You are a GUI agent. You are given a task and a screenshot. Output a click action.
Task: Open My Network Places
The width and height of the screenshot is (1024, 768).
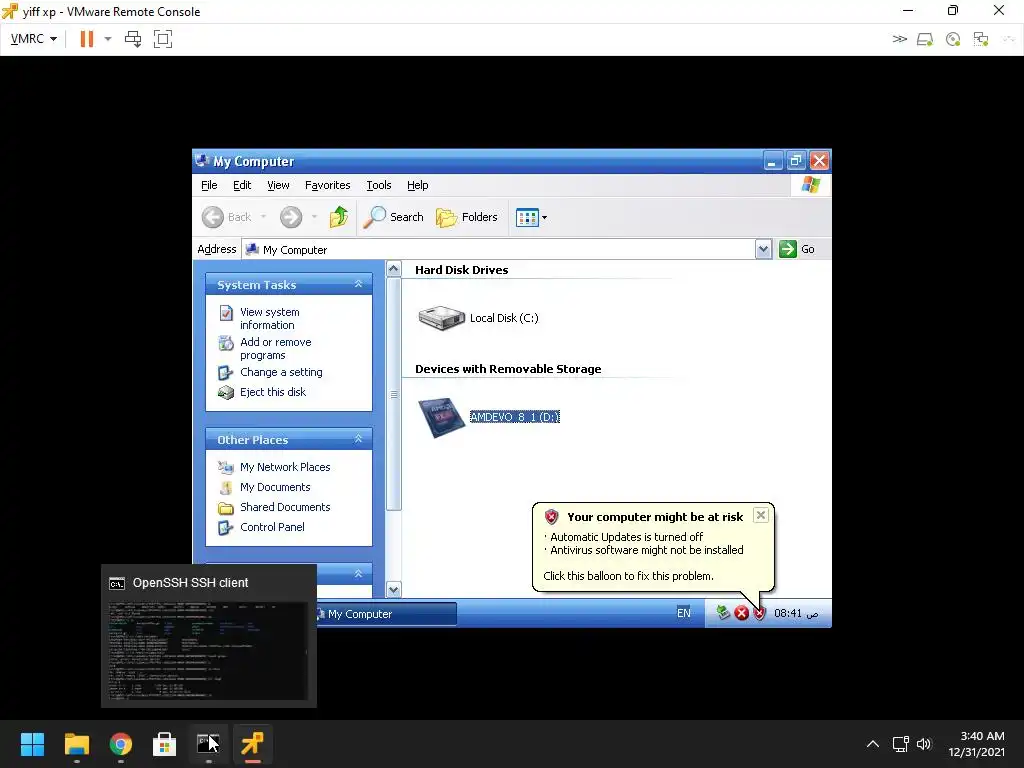point(285,467)
